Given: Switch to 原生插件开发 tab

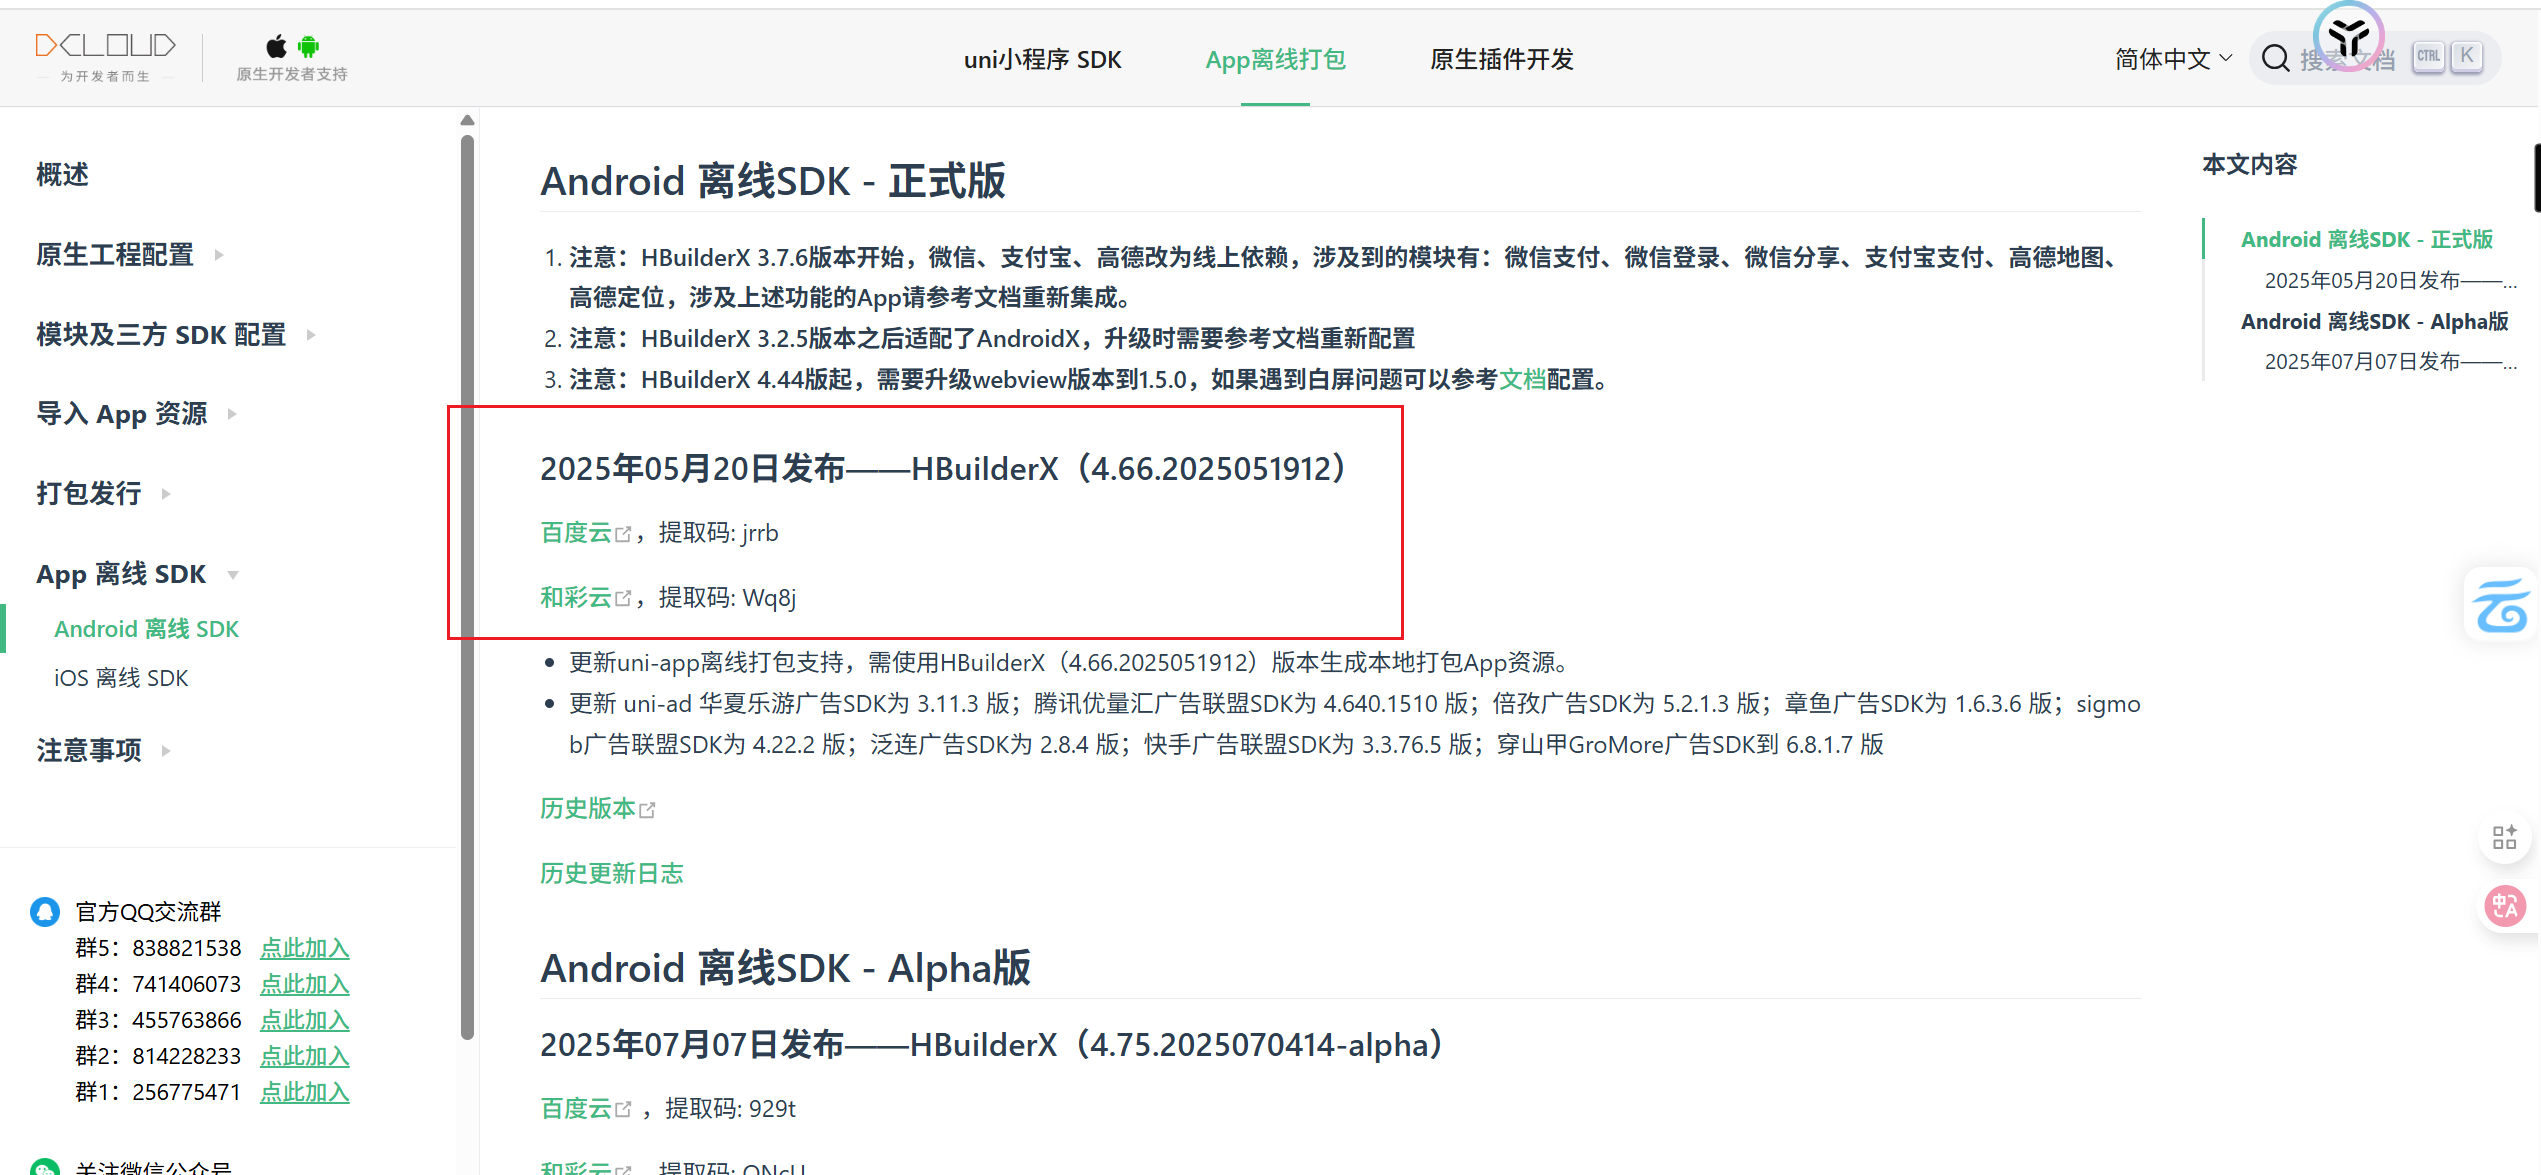Looking at the screenshot, I should click(1501, 59).
